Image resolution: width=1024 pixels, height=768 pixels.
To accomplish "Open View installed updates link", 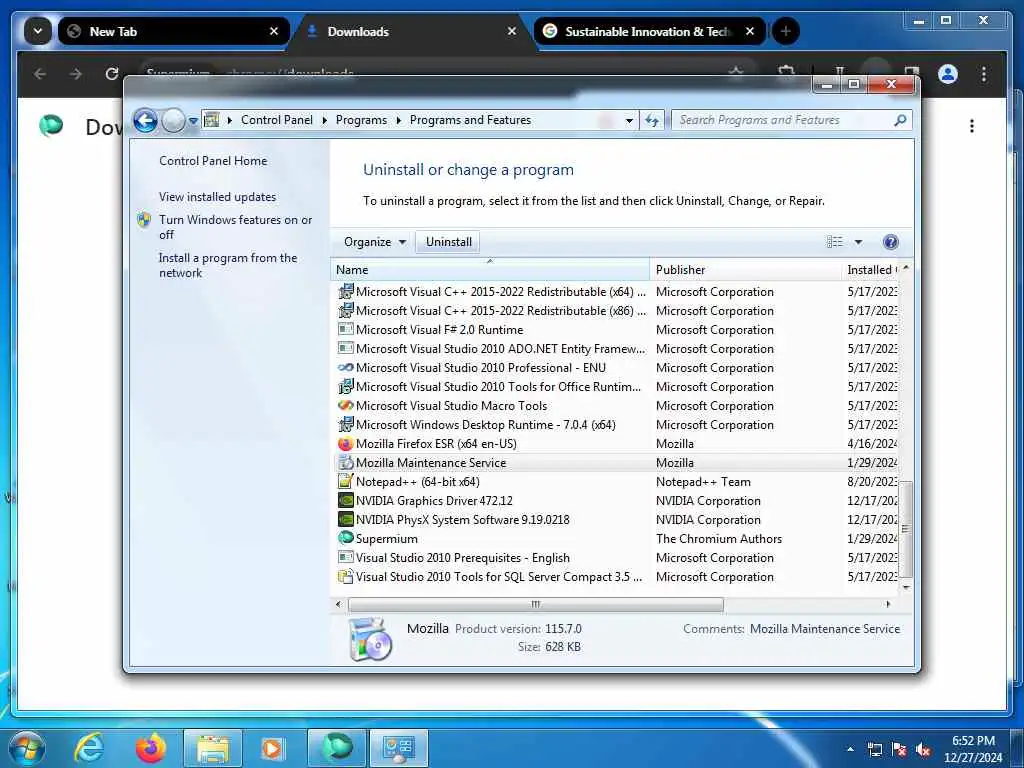I will pyautogui.click(x=217, y=197).
